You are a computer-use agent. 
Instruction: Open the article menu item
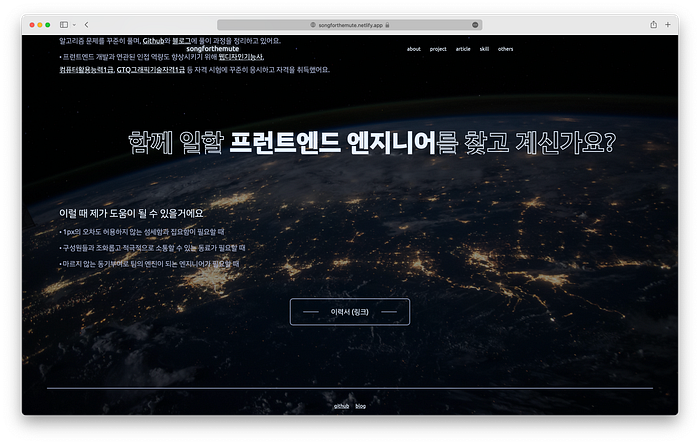(463, 49)
